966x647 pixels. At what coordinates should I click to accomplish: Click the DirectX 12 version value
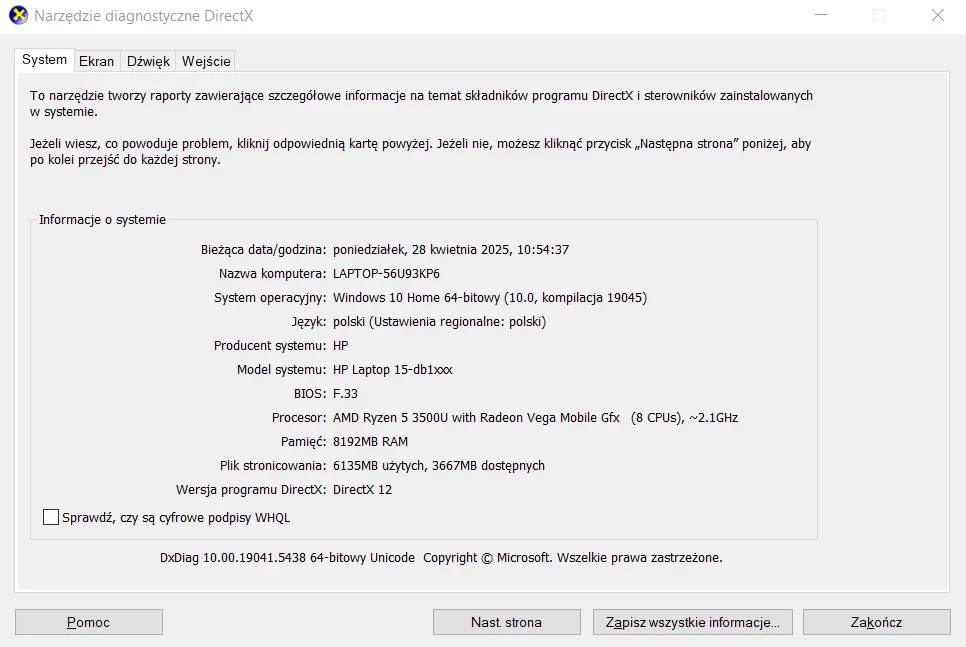coord(362,490)
